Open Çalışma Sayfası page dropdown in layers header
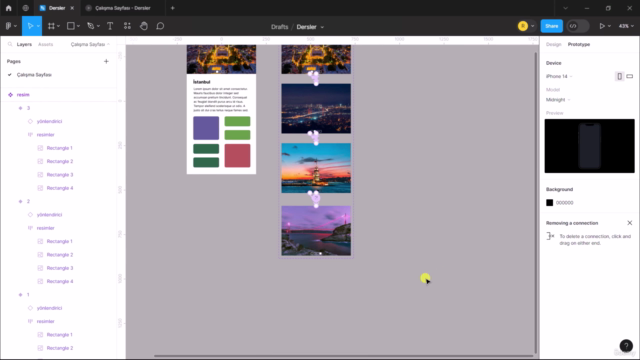Viewport: 640px width, 360px height. pos(90,44)
